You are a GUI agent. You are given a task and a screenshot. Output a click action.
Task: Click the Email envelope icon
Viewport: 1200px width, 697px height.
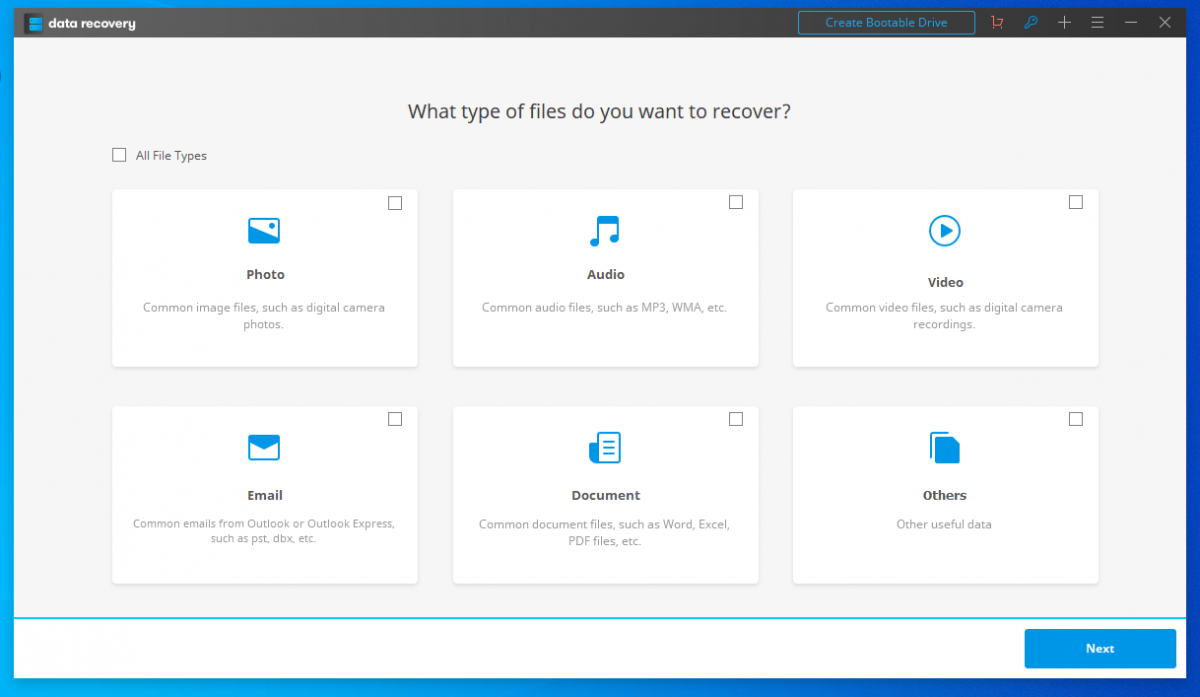point(264,447)
